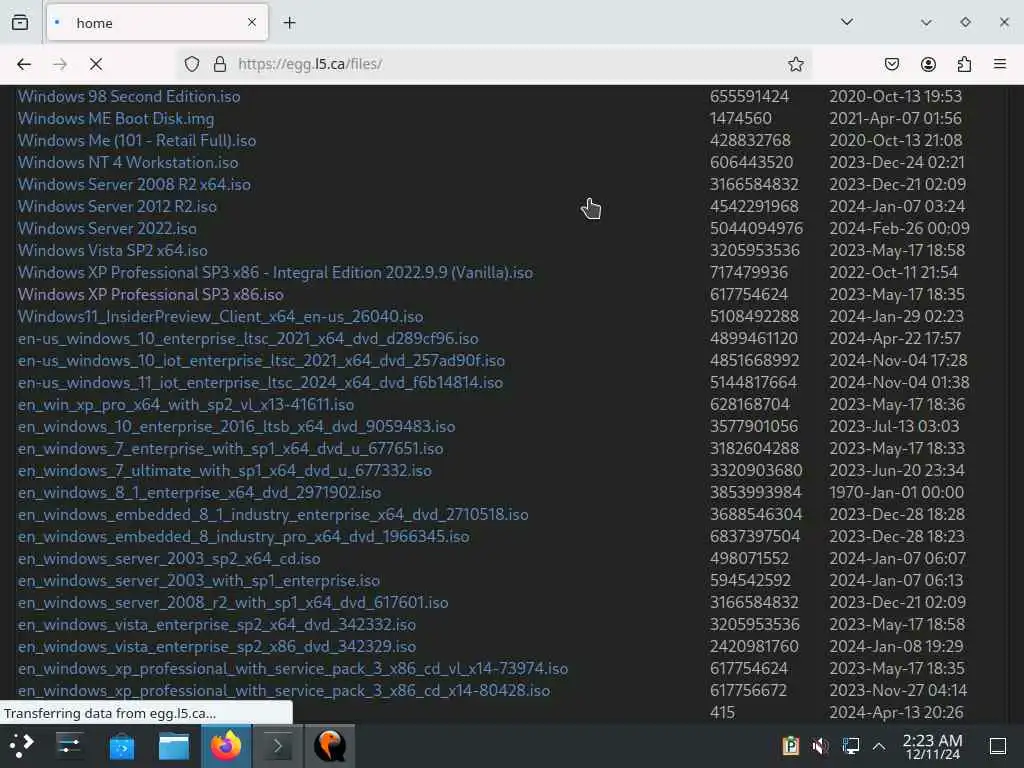This screenshot has width=1024, height=768.
Task: Open Windows Me (101 - Retail Full).iso
Action: 136,140
